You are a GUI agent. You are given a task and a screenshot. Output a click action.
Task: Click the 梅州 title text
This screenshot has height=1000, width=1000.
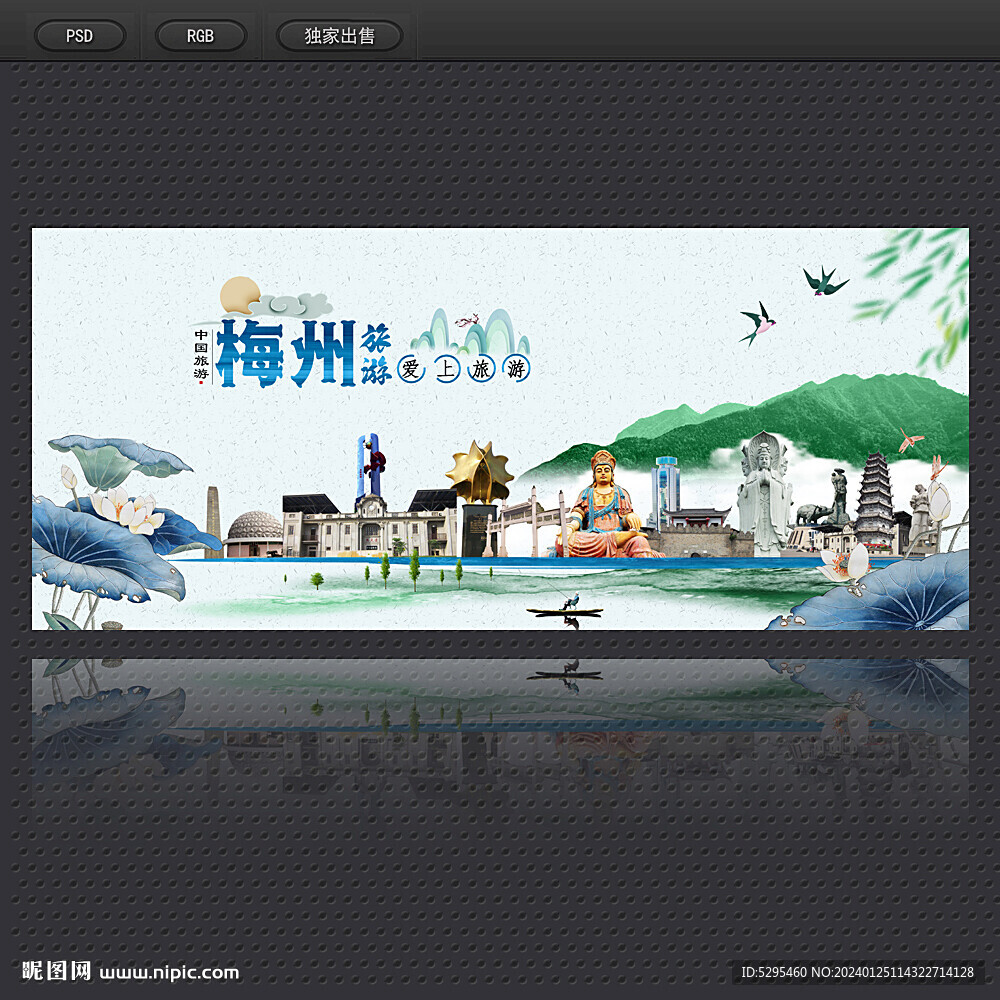pos(285,353)
